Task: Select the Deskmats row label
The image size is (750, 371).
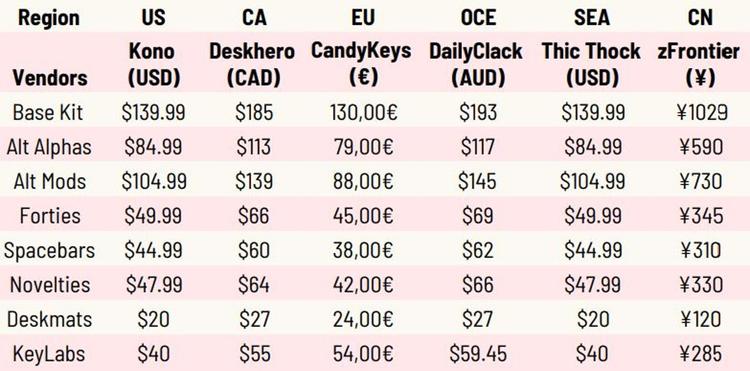Action: coord(50,319)
